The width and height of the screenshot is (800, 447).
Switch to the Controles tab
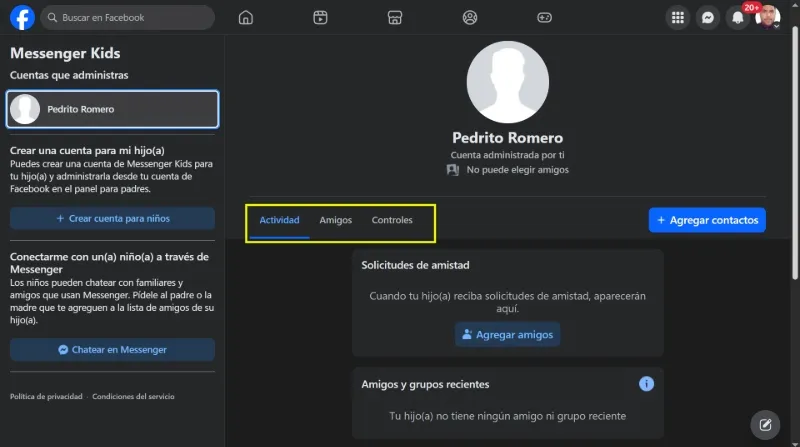tap(392, 220)
